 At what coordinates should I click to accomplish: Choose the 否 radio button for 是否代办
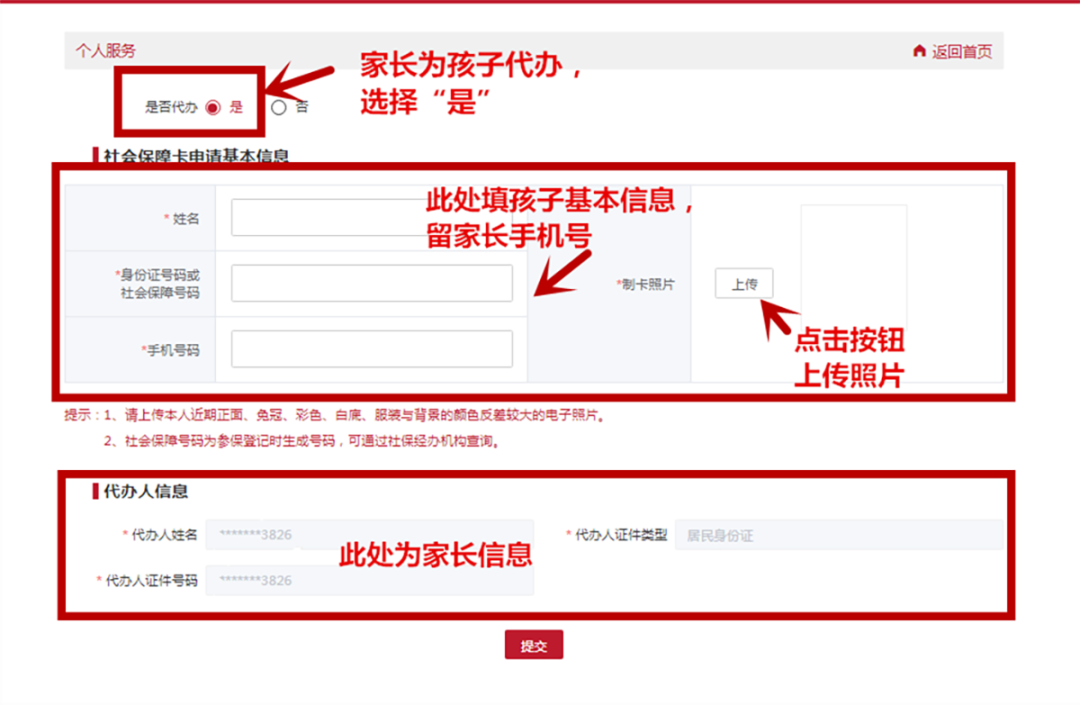(279, 108)
